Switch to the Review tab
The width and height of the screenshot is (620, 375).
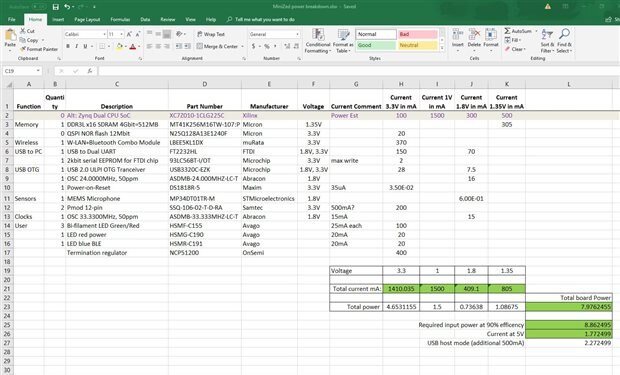coord(168,19)
